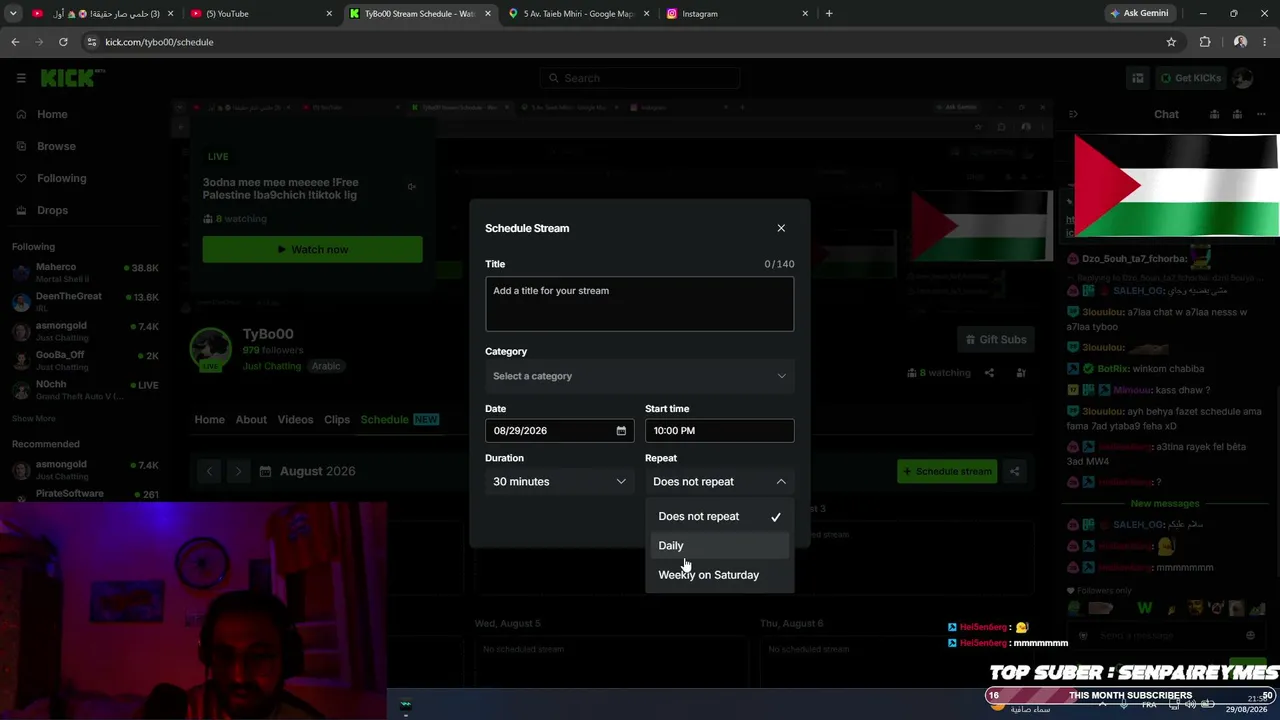Viewport: 1280px width, 720px height.
Task: Open the channel Home tab
Action: (x=209, y=420)
